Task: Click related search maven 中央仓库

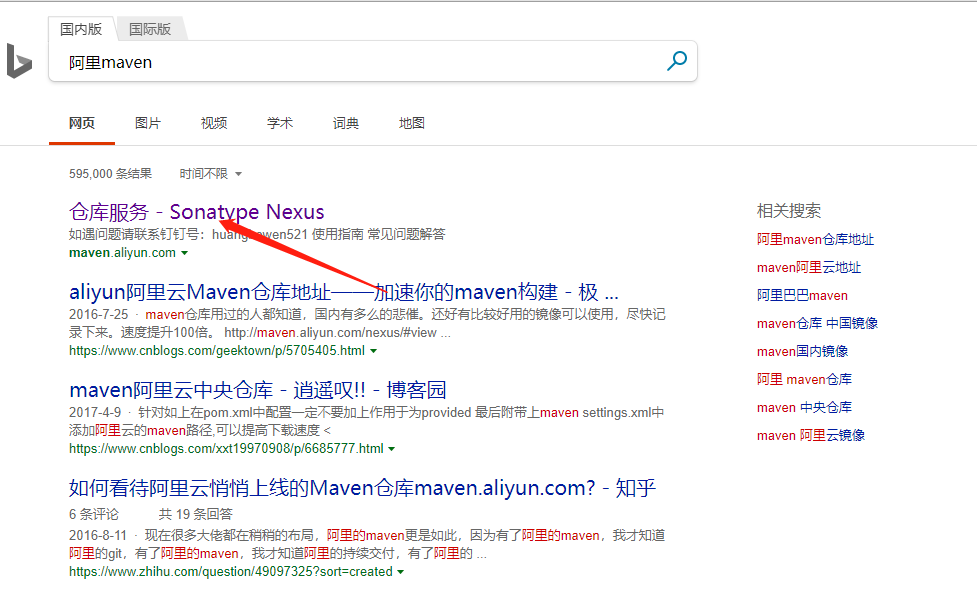Action: point(804,408)
